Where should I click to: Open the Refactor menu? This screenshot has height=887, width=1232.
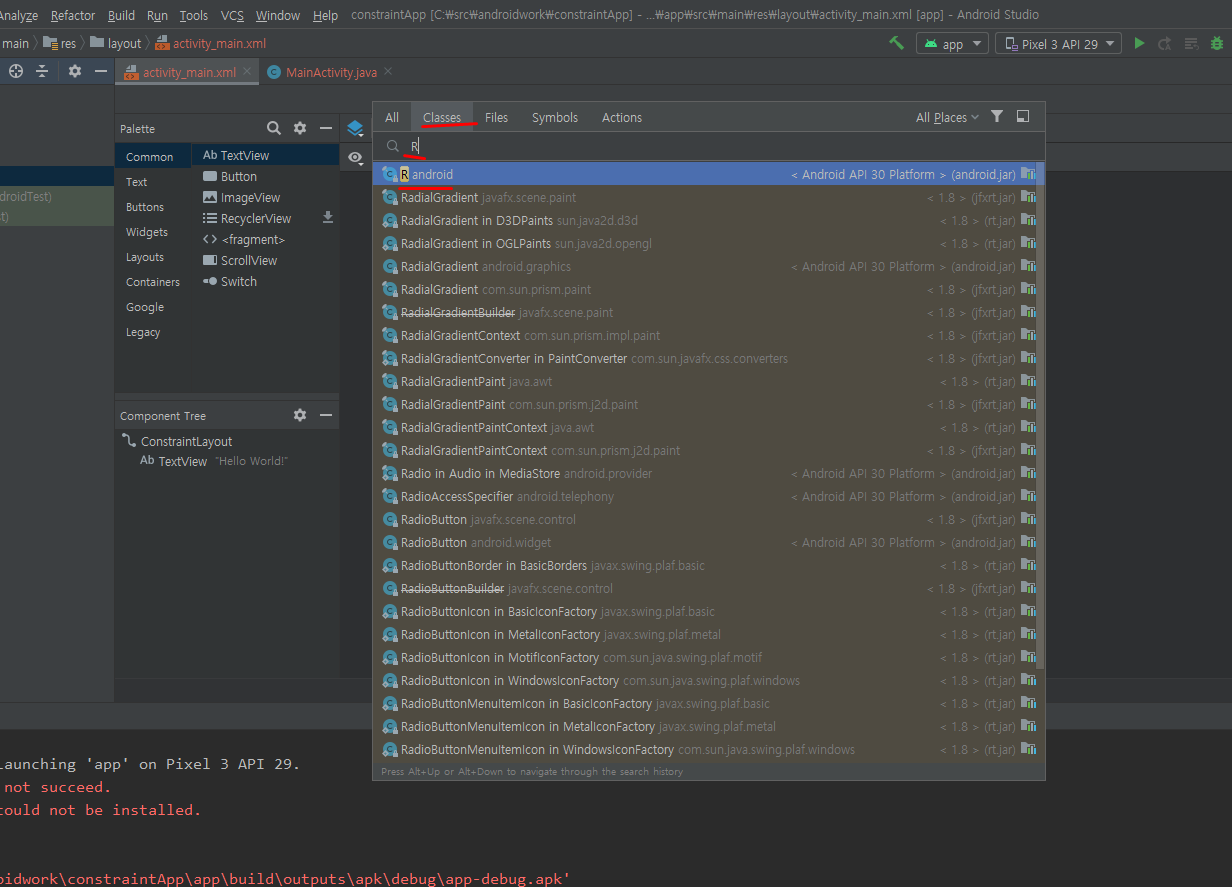pos(73,15)
